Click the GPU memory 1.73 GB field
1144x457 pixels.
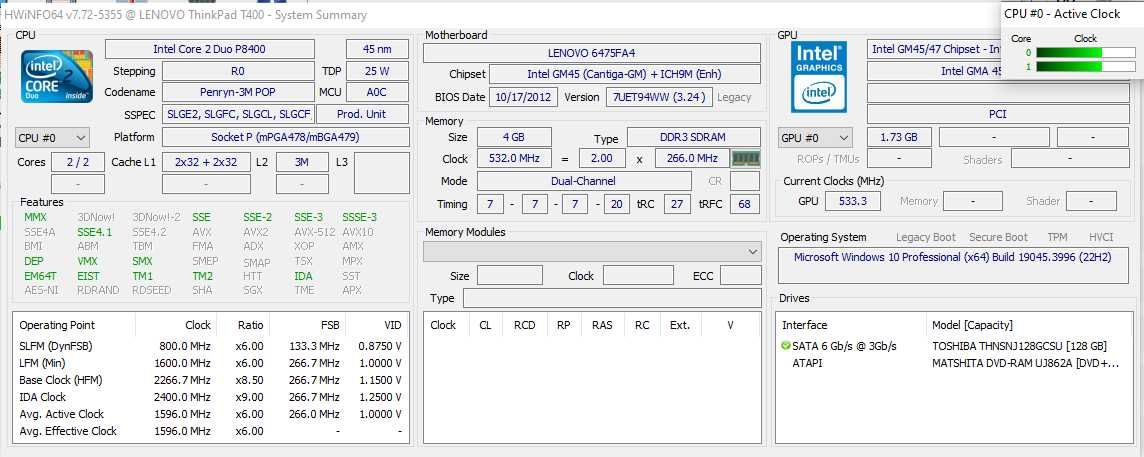[899, 137]
